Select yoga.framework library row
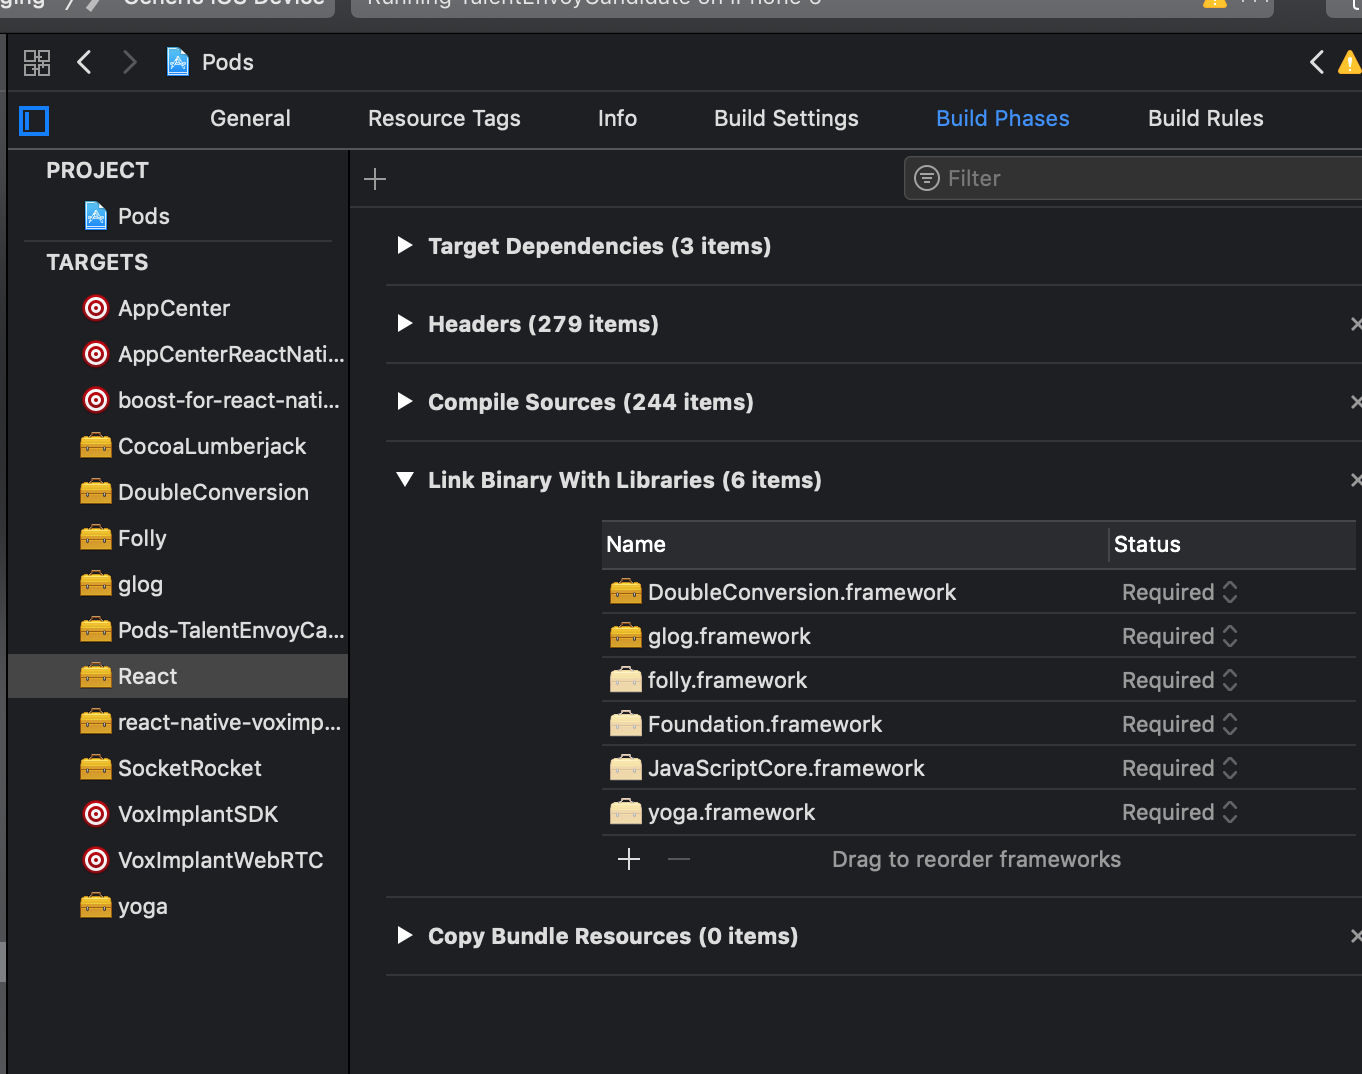 [x=979, y=812]
